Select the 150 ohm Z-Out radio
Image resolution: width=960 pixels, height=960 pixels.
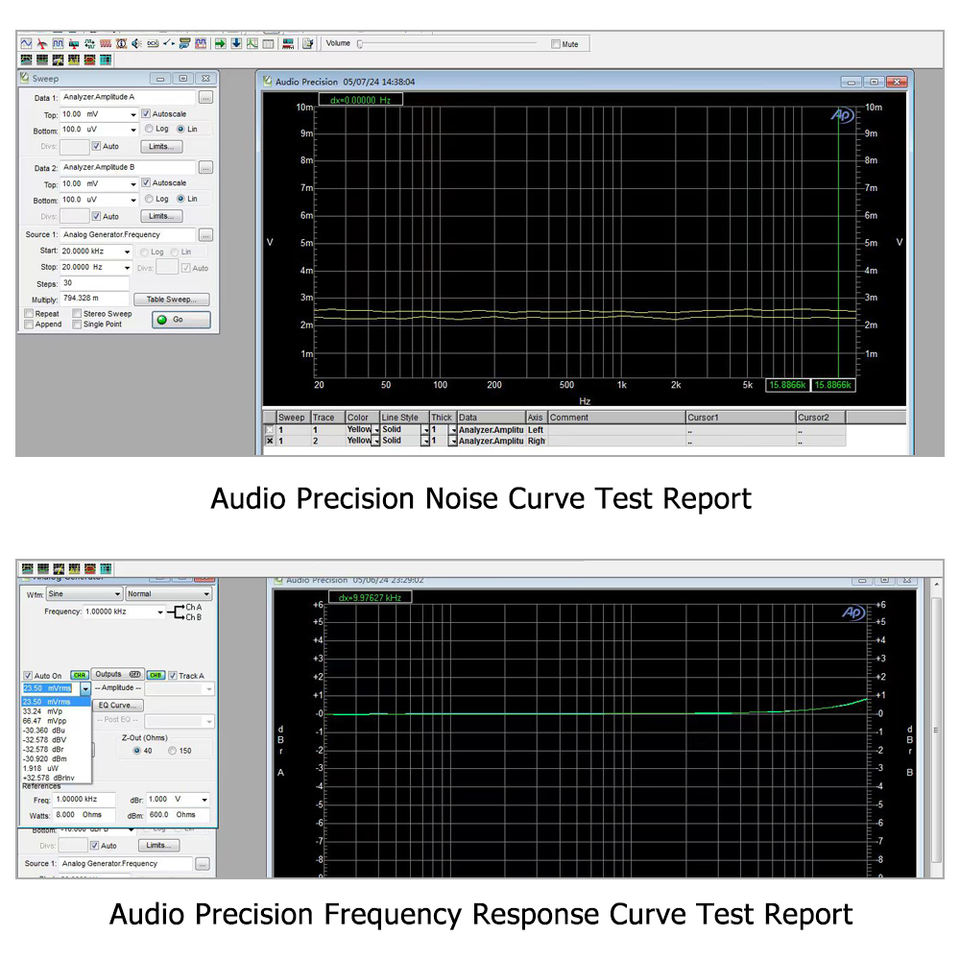pyautogui.click(x=172, y=750)
